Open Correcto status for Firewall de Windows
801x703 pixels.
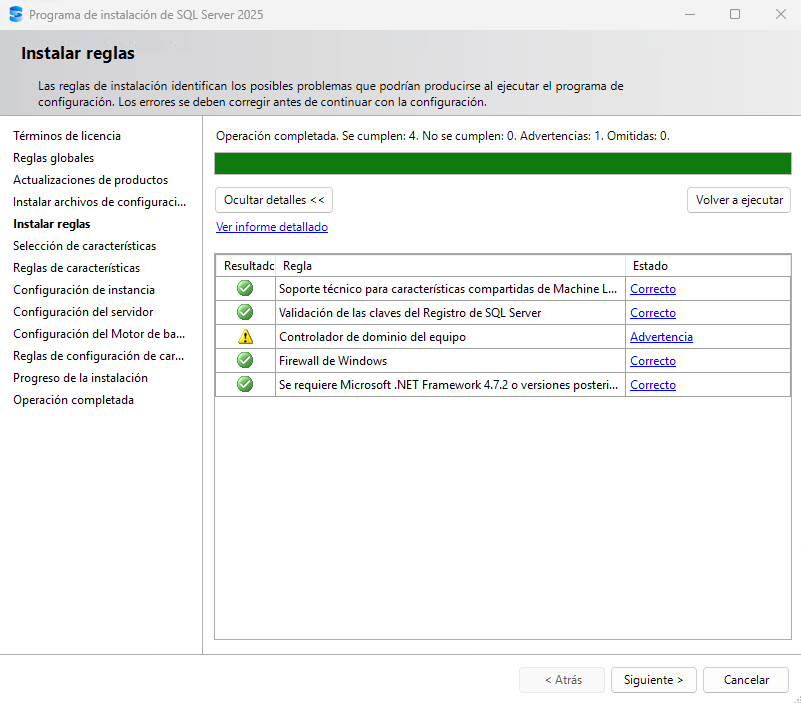tap(653, 361)
